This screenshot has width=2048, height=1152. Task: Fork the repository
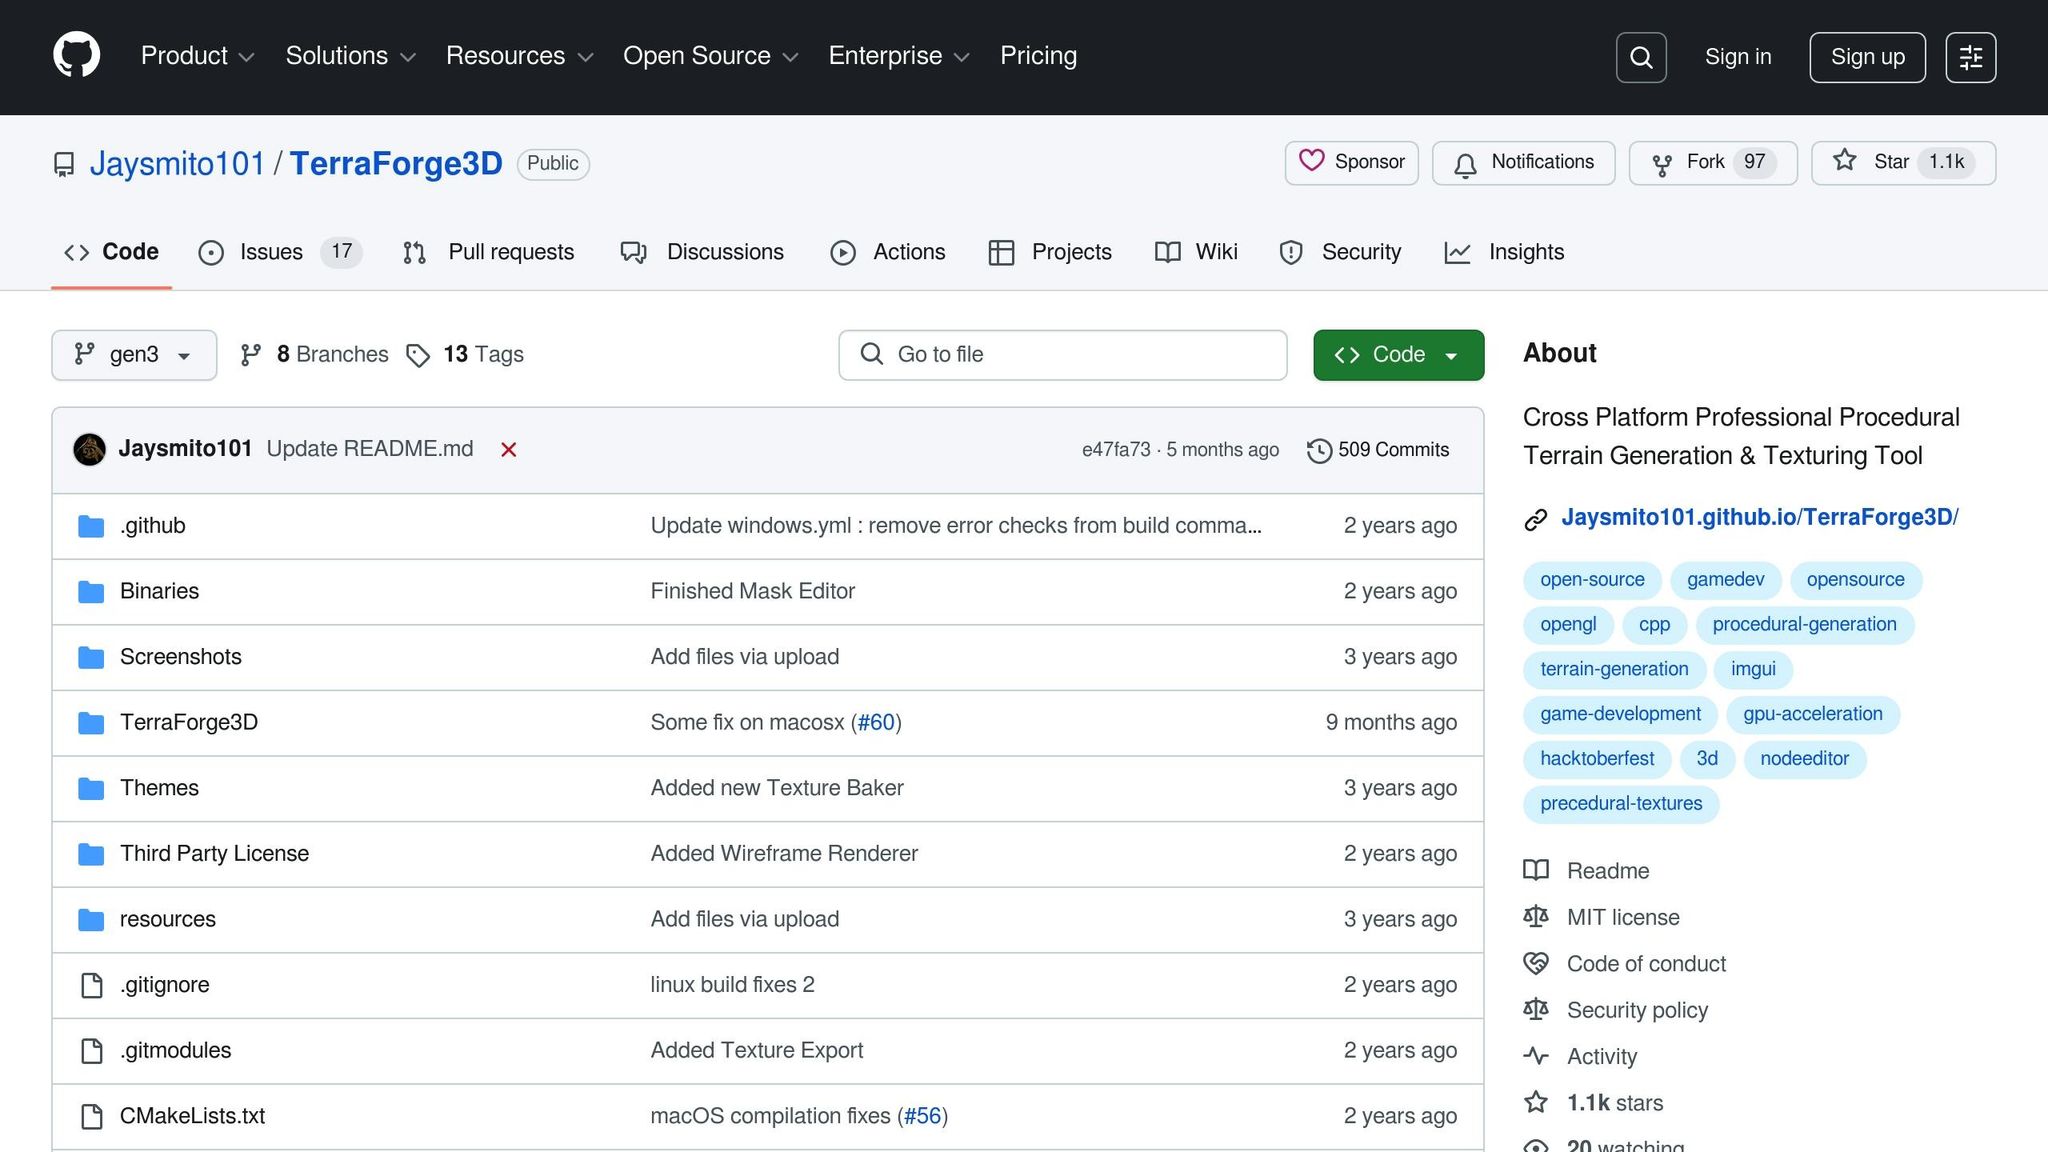click(1692, 162)
